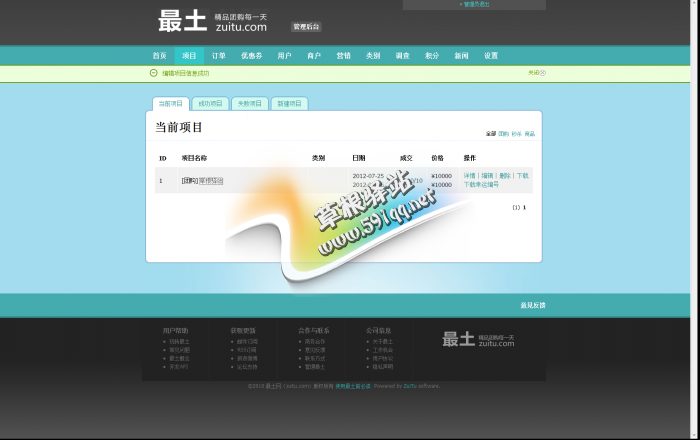Click the 删除 link for project 1
The image size is (700, 440).
pyautogui.click(x=505, y=175)
